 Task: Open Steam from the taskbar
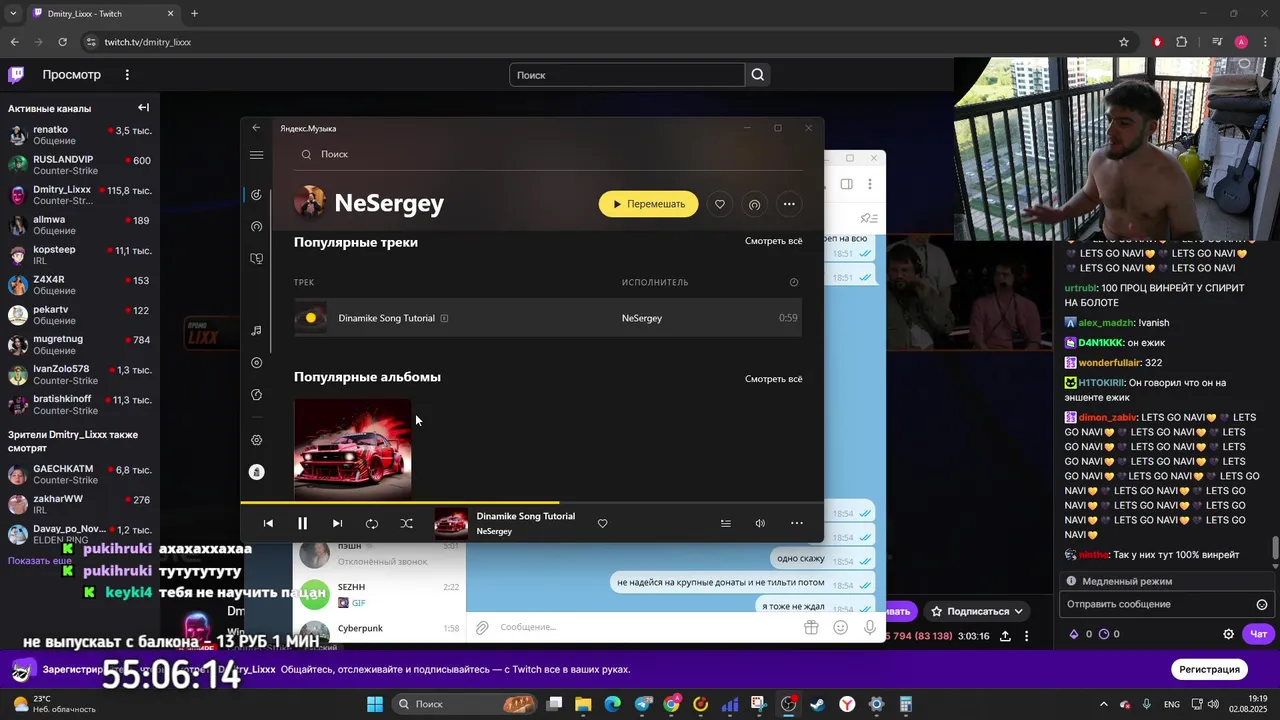coord(817,704)
